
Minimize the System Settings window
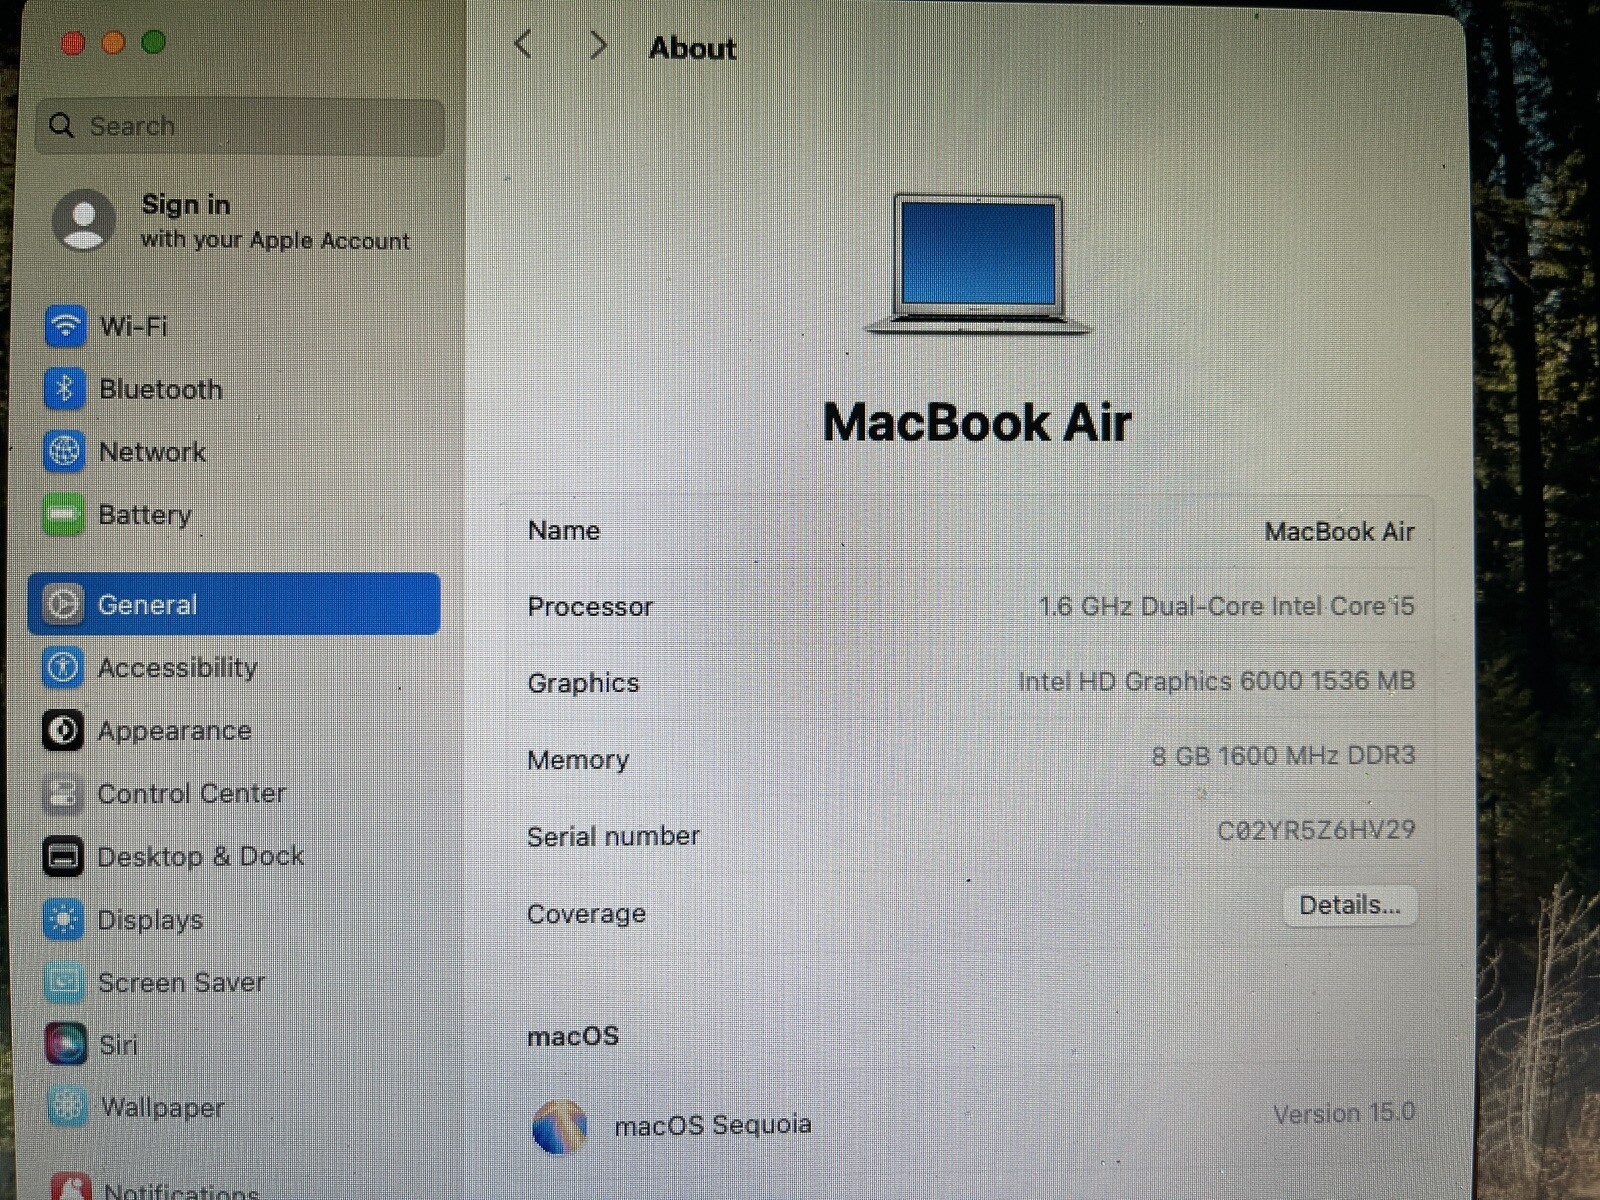[x=113, y=42]
